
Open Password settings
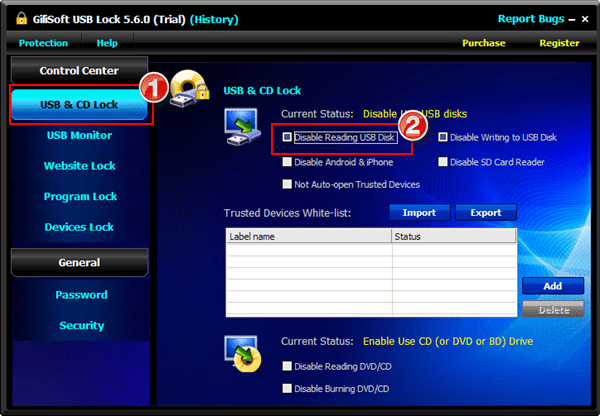point(81,295)
